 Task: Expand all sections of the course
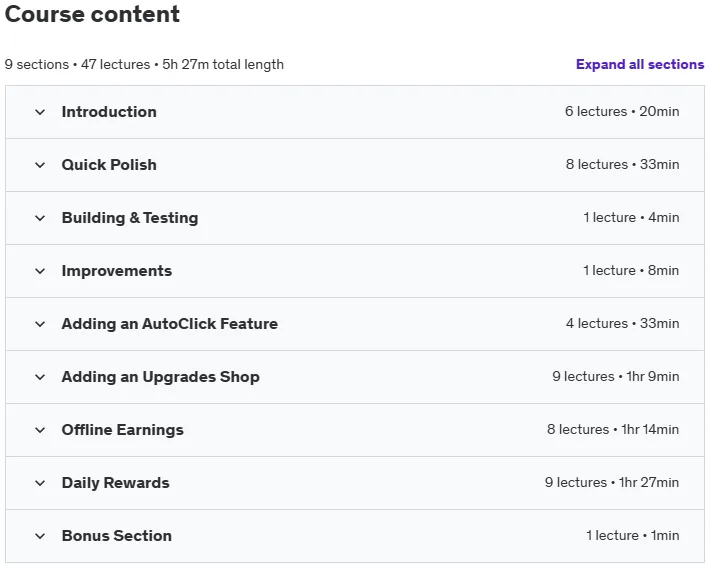click(x=640, y=64)
